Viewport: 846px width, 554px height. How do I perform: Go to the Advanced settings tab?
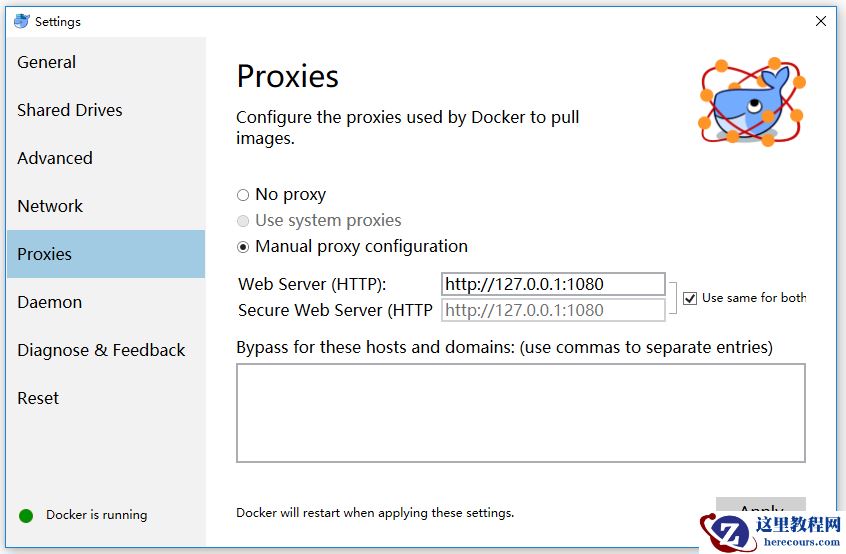click(x=55, y=158)
